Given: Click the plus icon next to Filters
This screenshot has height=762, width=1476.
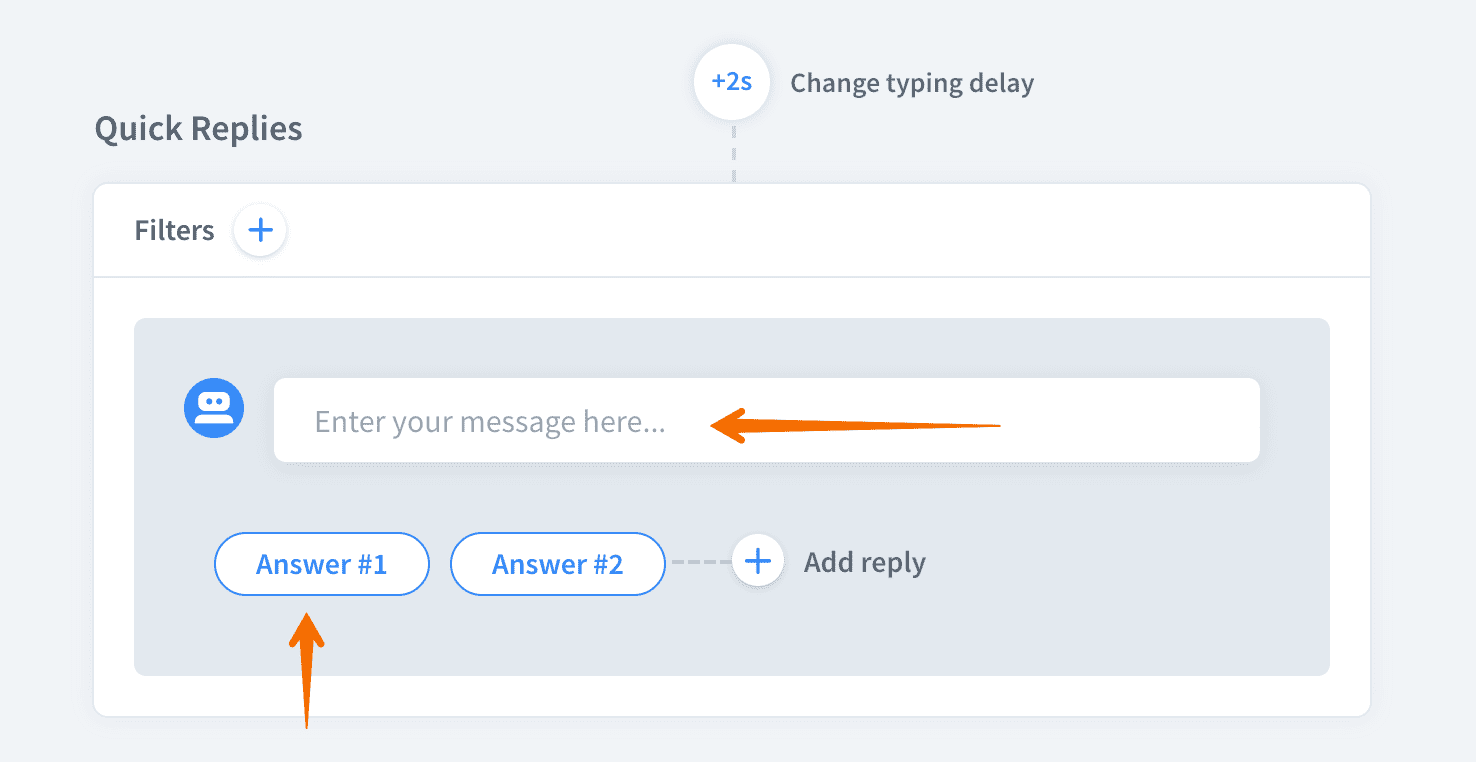Looking at the screenshot, I should [x=259, y=230].
